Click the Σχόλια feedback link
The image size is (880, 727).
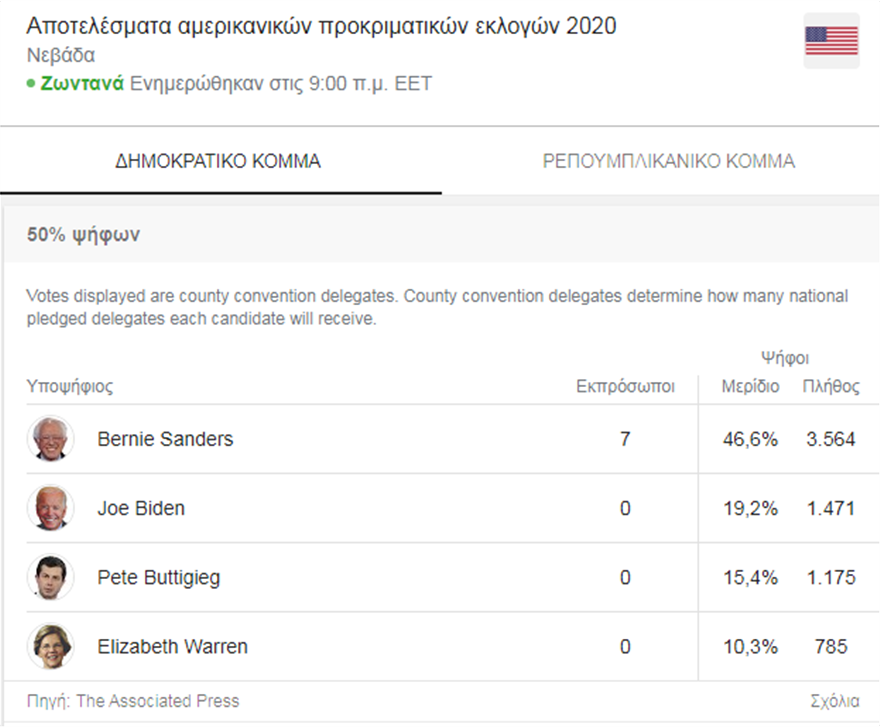click(x=835, y=701)
